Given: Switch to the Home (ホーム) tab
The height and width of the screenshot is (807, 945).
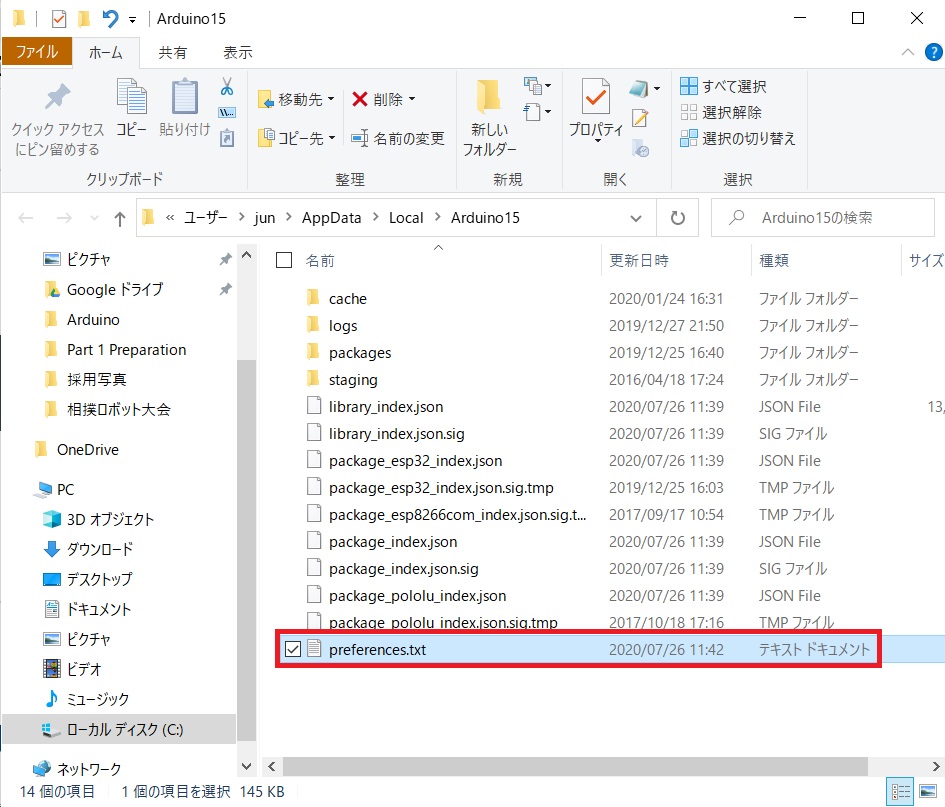Looking at the screenshot, I should (x=105, y=53).
